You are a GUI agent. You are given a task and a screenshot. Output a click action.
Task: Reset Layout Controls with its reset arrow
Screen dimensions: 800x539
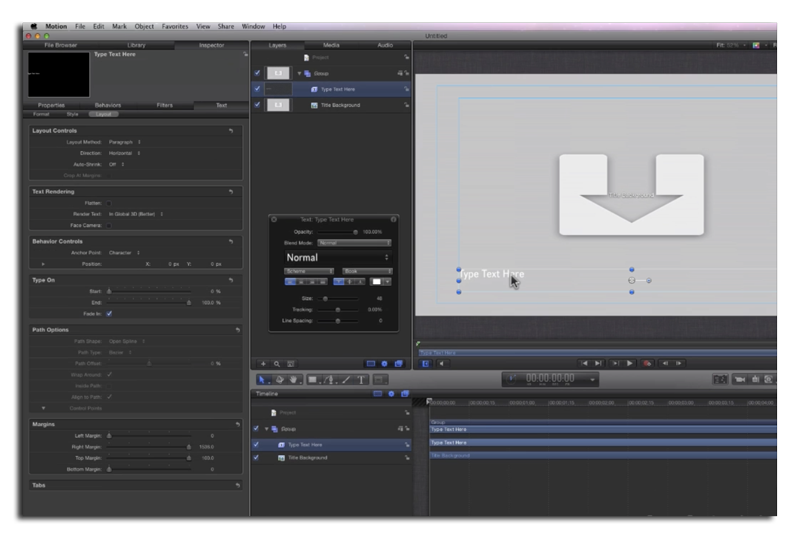231,131
